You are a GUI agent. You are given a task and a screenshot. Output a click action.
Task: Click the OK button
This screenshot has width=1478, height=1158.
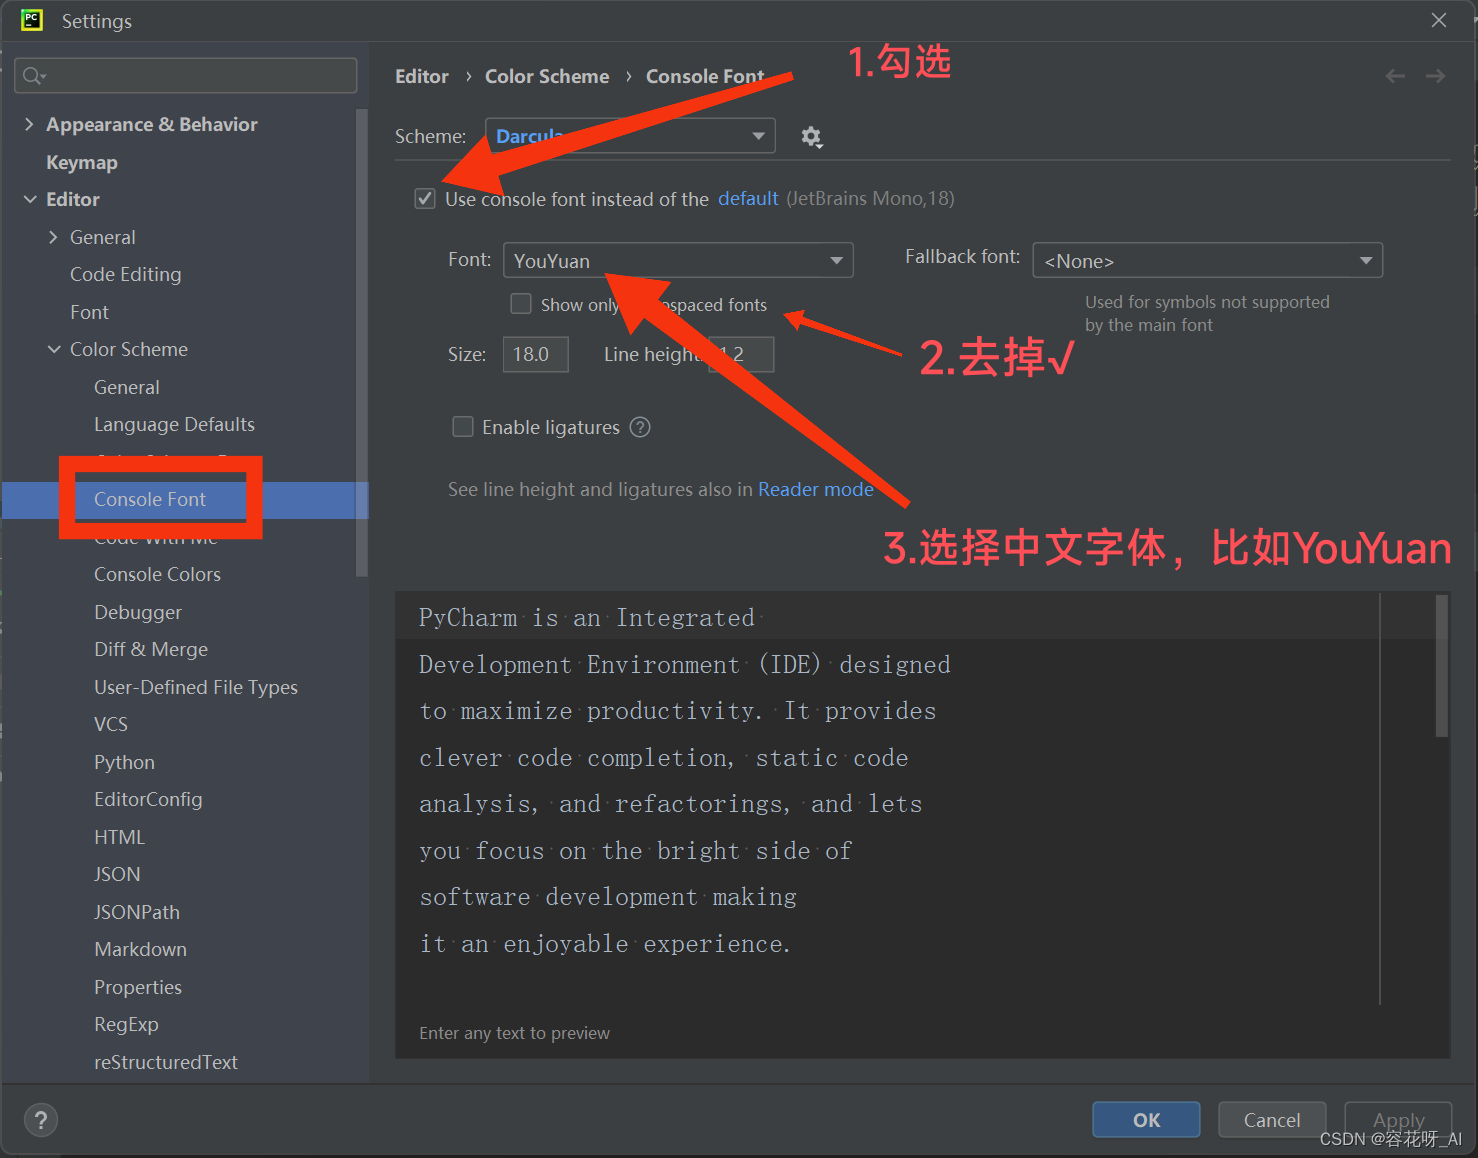1146,1120
